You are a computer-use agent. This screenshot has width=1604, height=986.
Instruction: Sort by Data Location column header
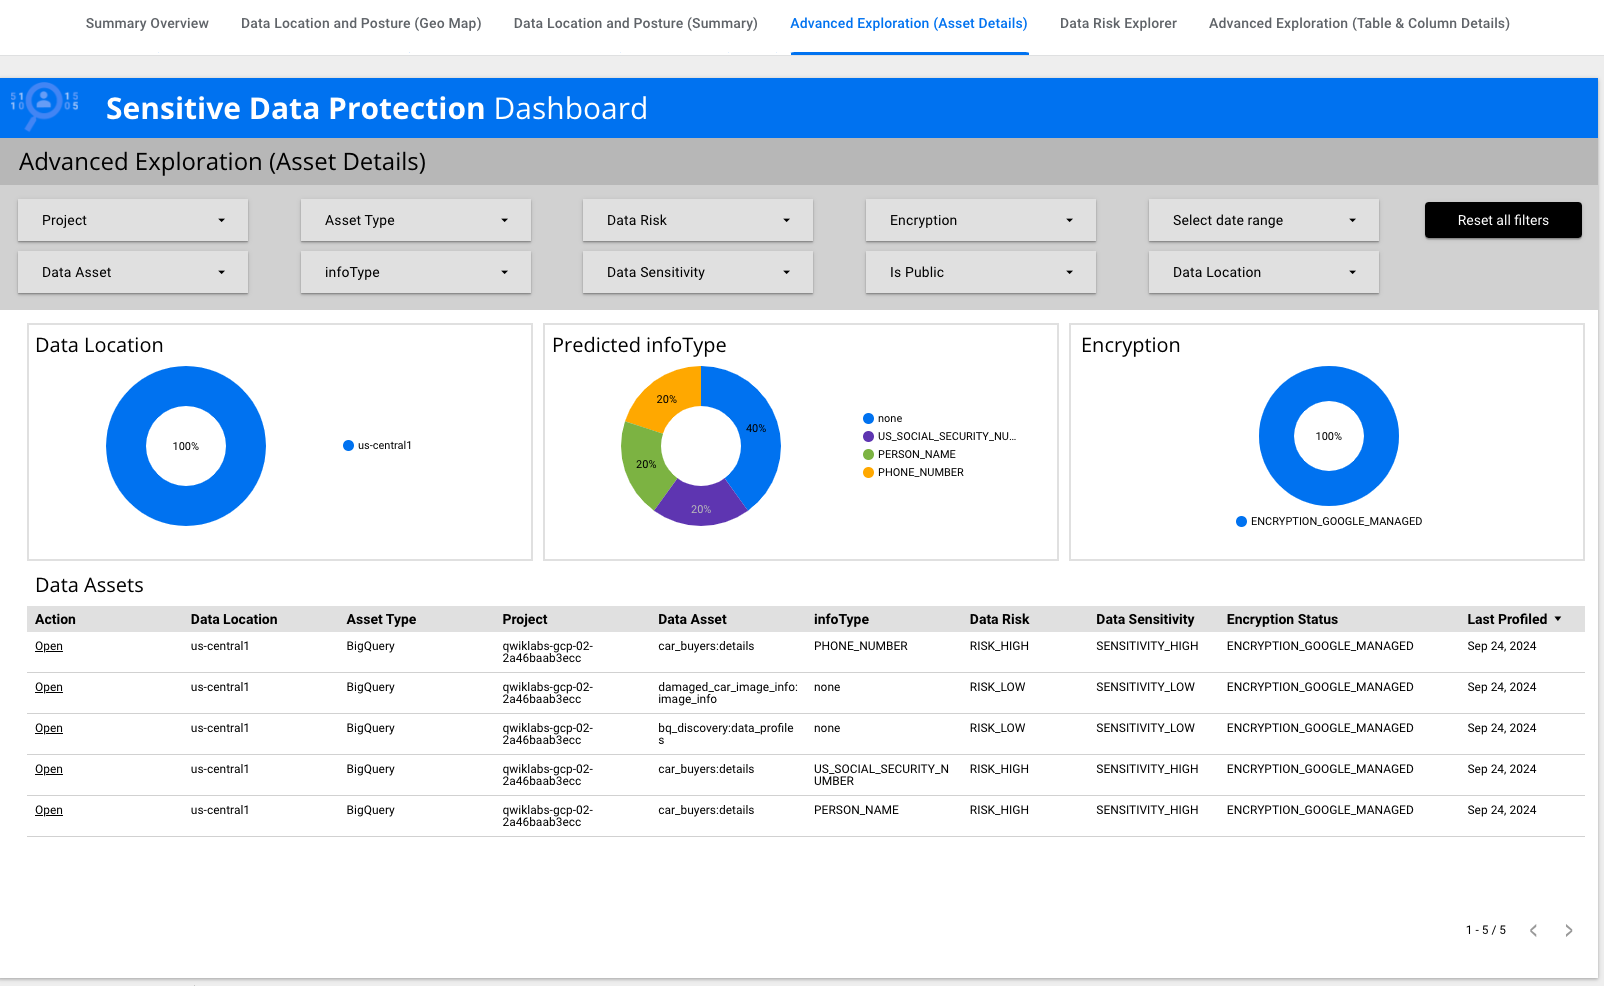point(234,619)
